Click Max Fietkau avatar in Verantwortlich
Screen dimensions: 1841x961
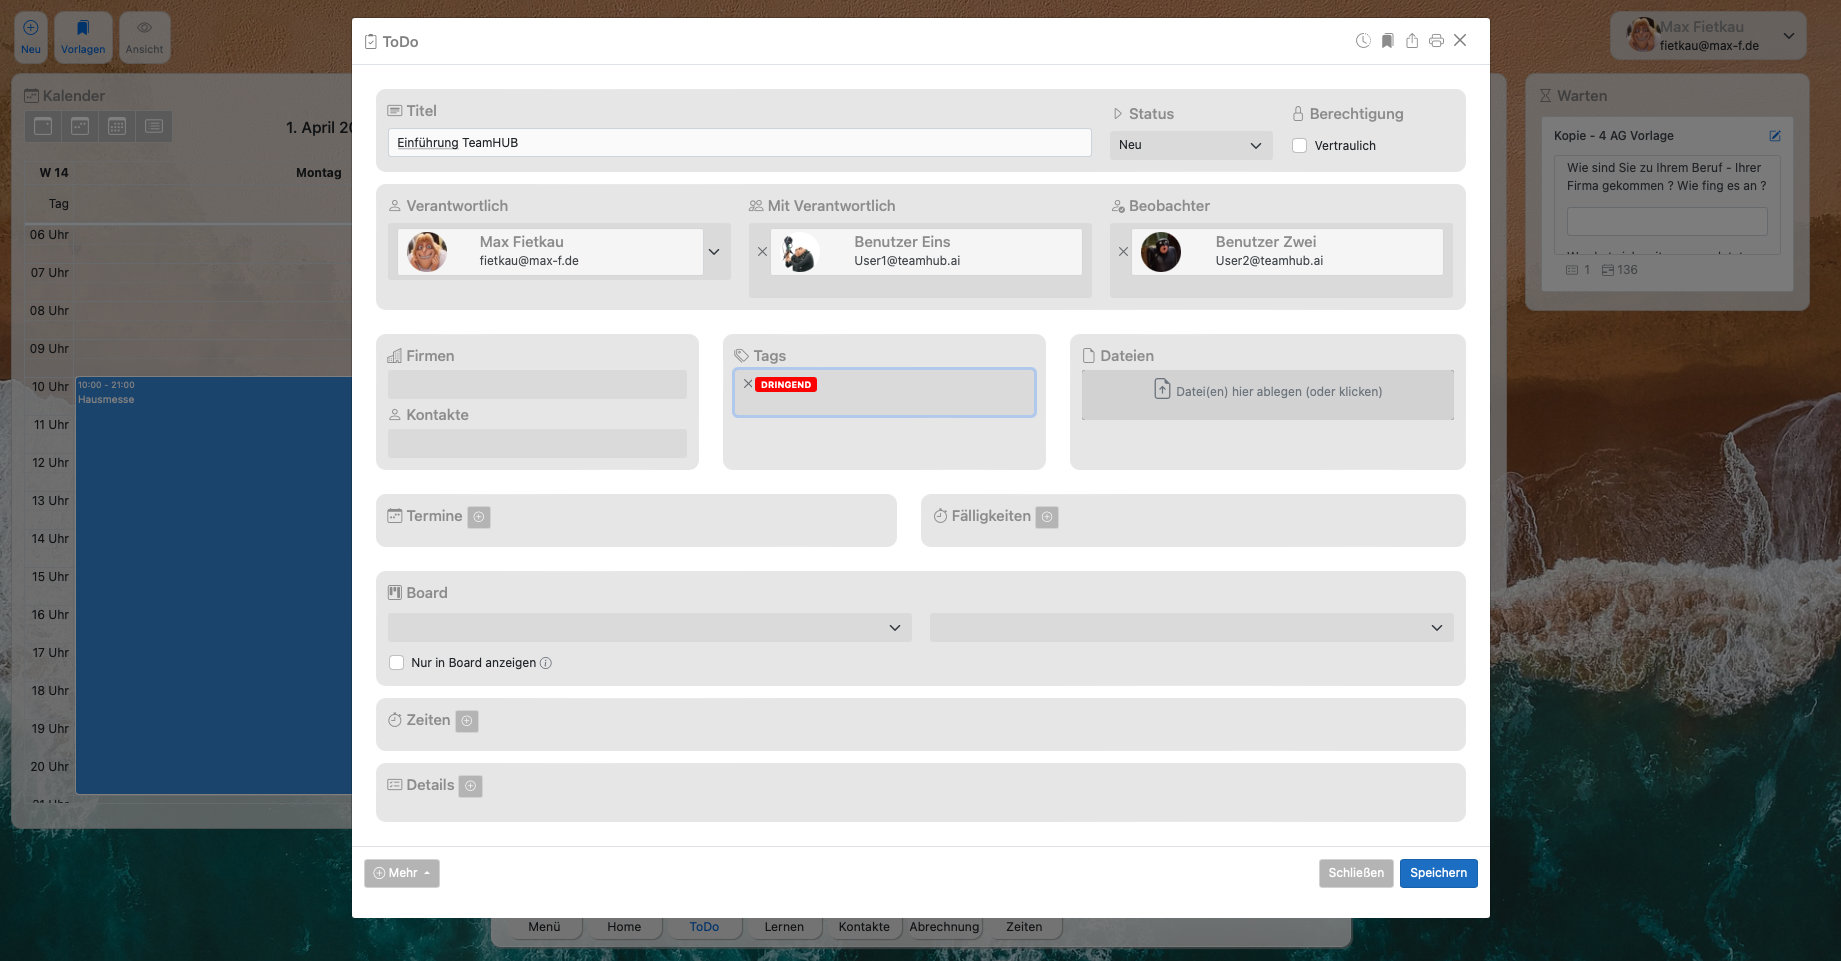tap(427, 252)
